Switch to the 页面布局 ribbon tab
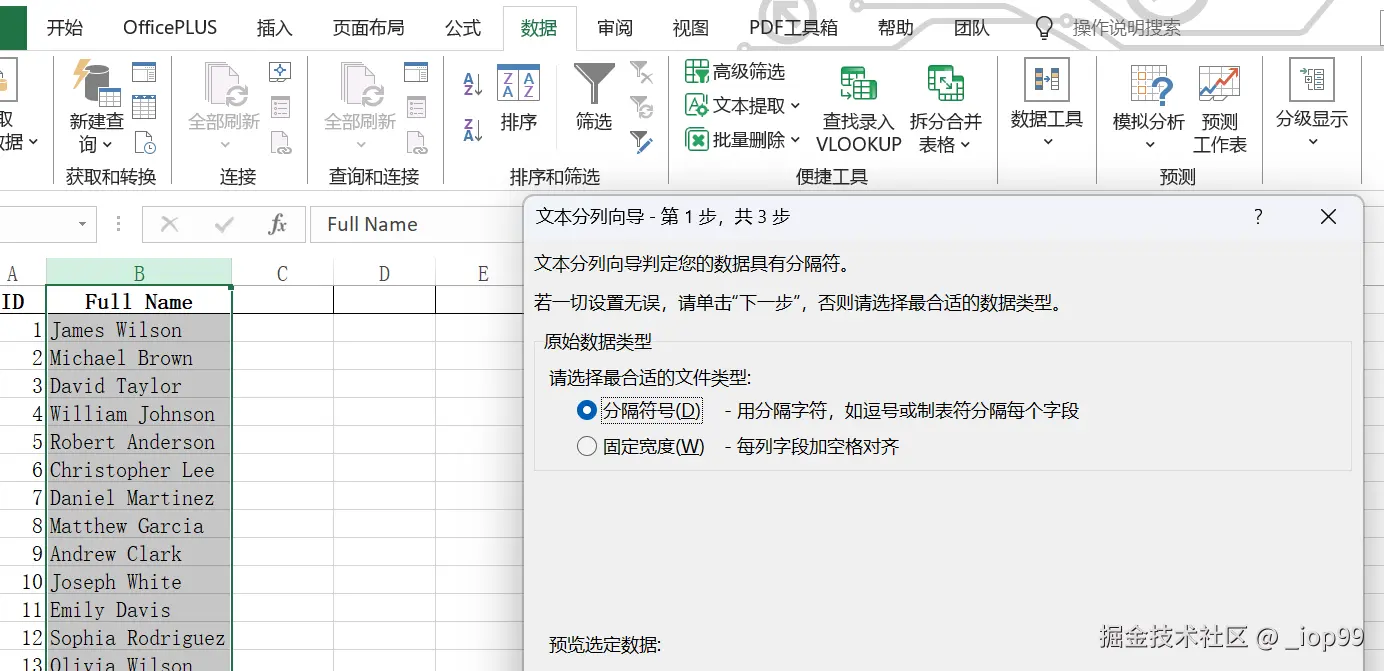Image resolution: width=1384 pixels, height=671 pixels. (x=368, y=27)
